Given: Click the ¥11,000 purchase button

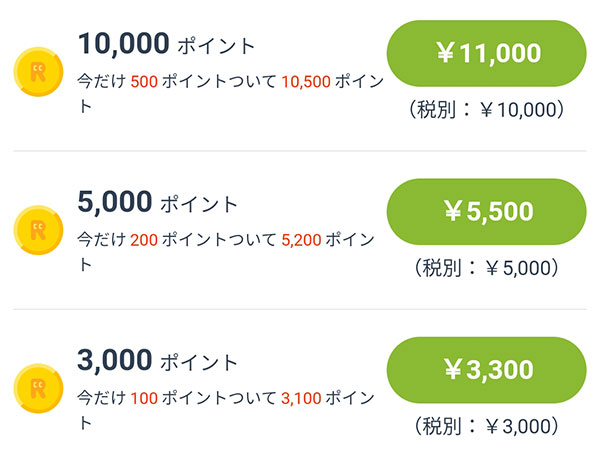Looking at the screenshot, I should (486, 53).
